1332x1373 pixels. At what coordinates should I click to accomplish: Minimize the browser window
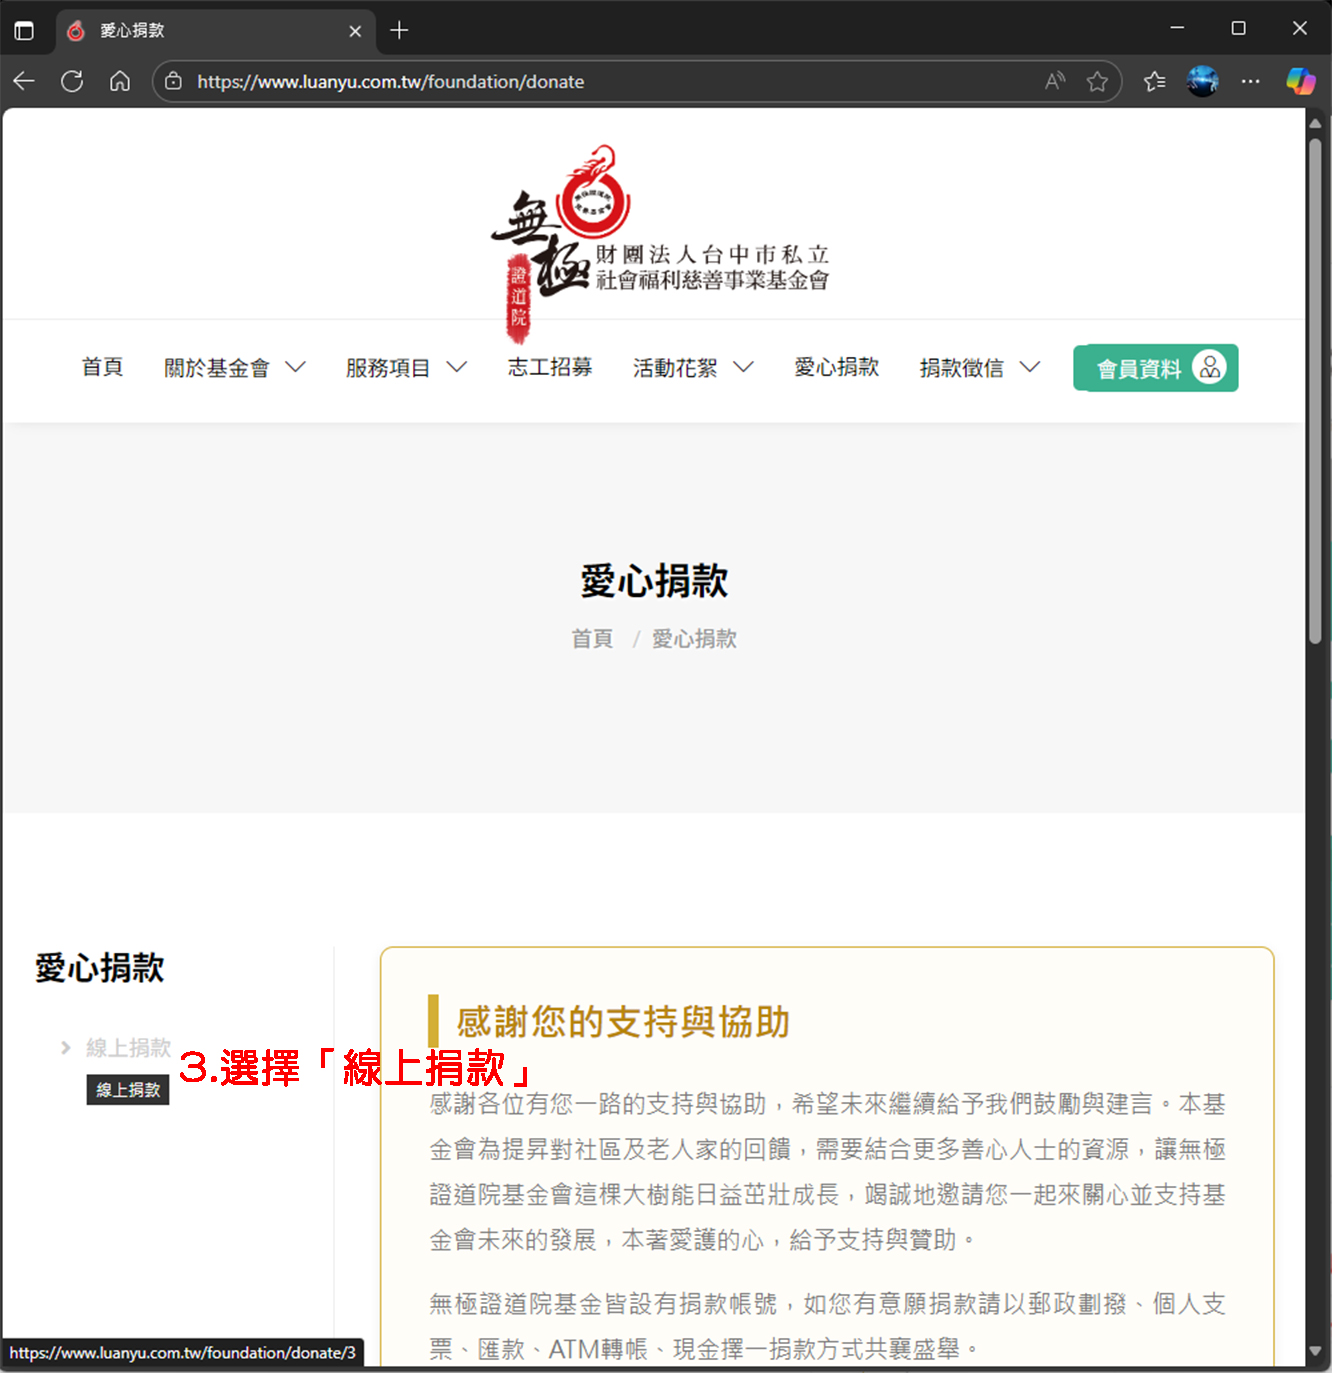pyautogui.click(x=1177, y=28)
